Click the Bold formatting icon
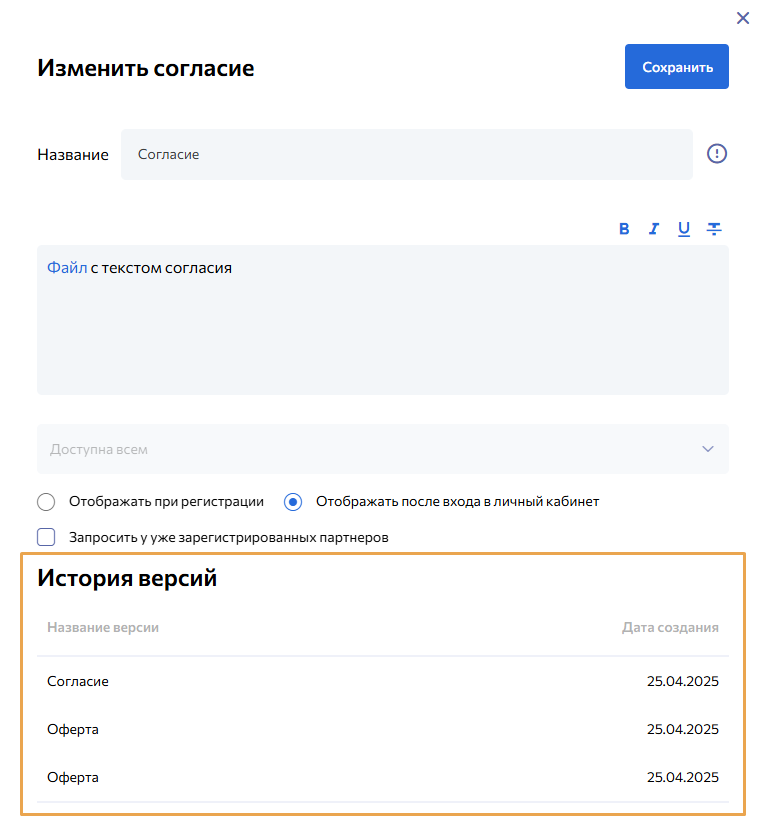The width and height of the screenshot is (767, 831). pos(624,229)
